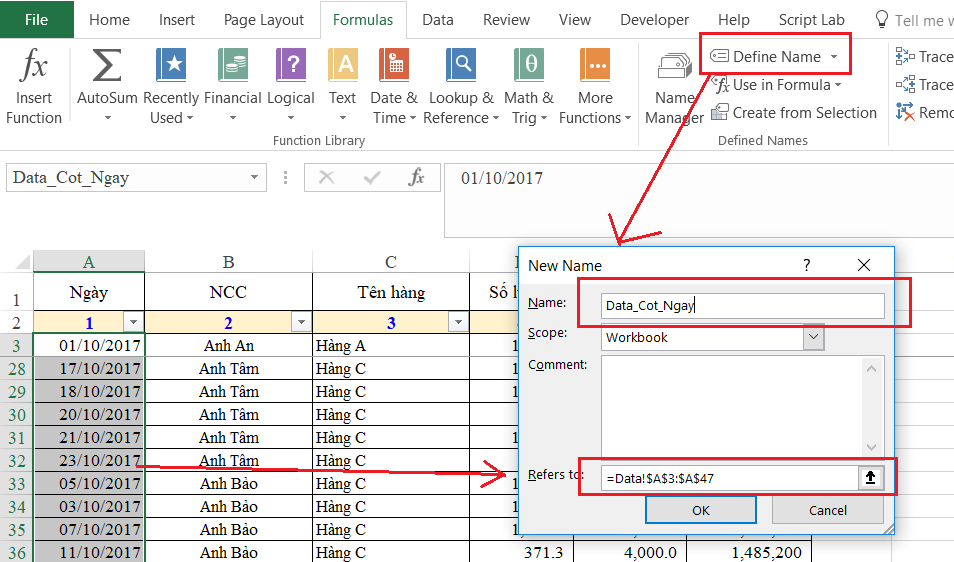Click the collapse dialog button in Refers to
954x562 pixels.
pyautogui.click(x=871, y=478)
